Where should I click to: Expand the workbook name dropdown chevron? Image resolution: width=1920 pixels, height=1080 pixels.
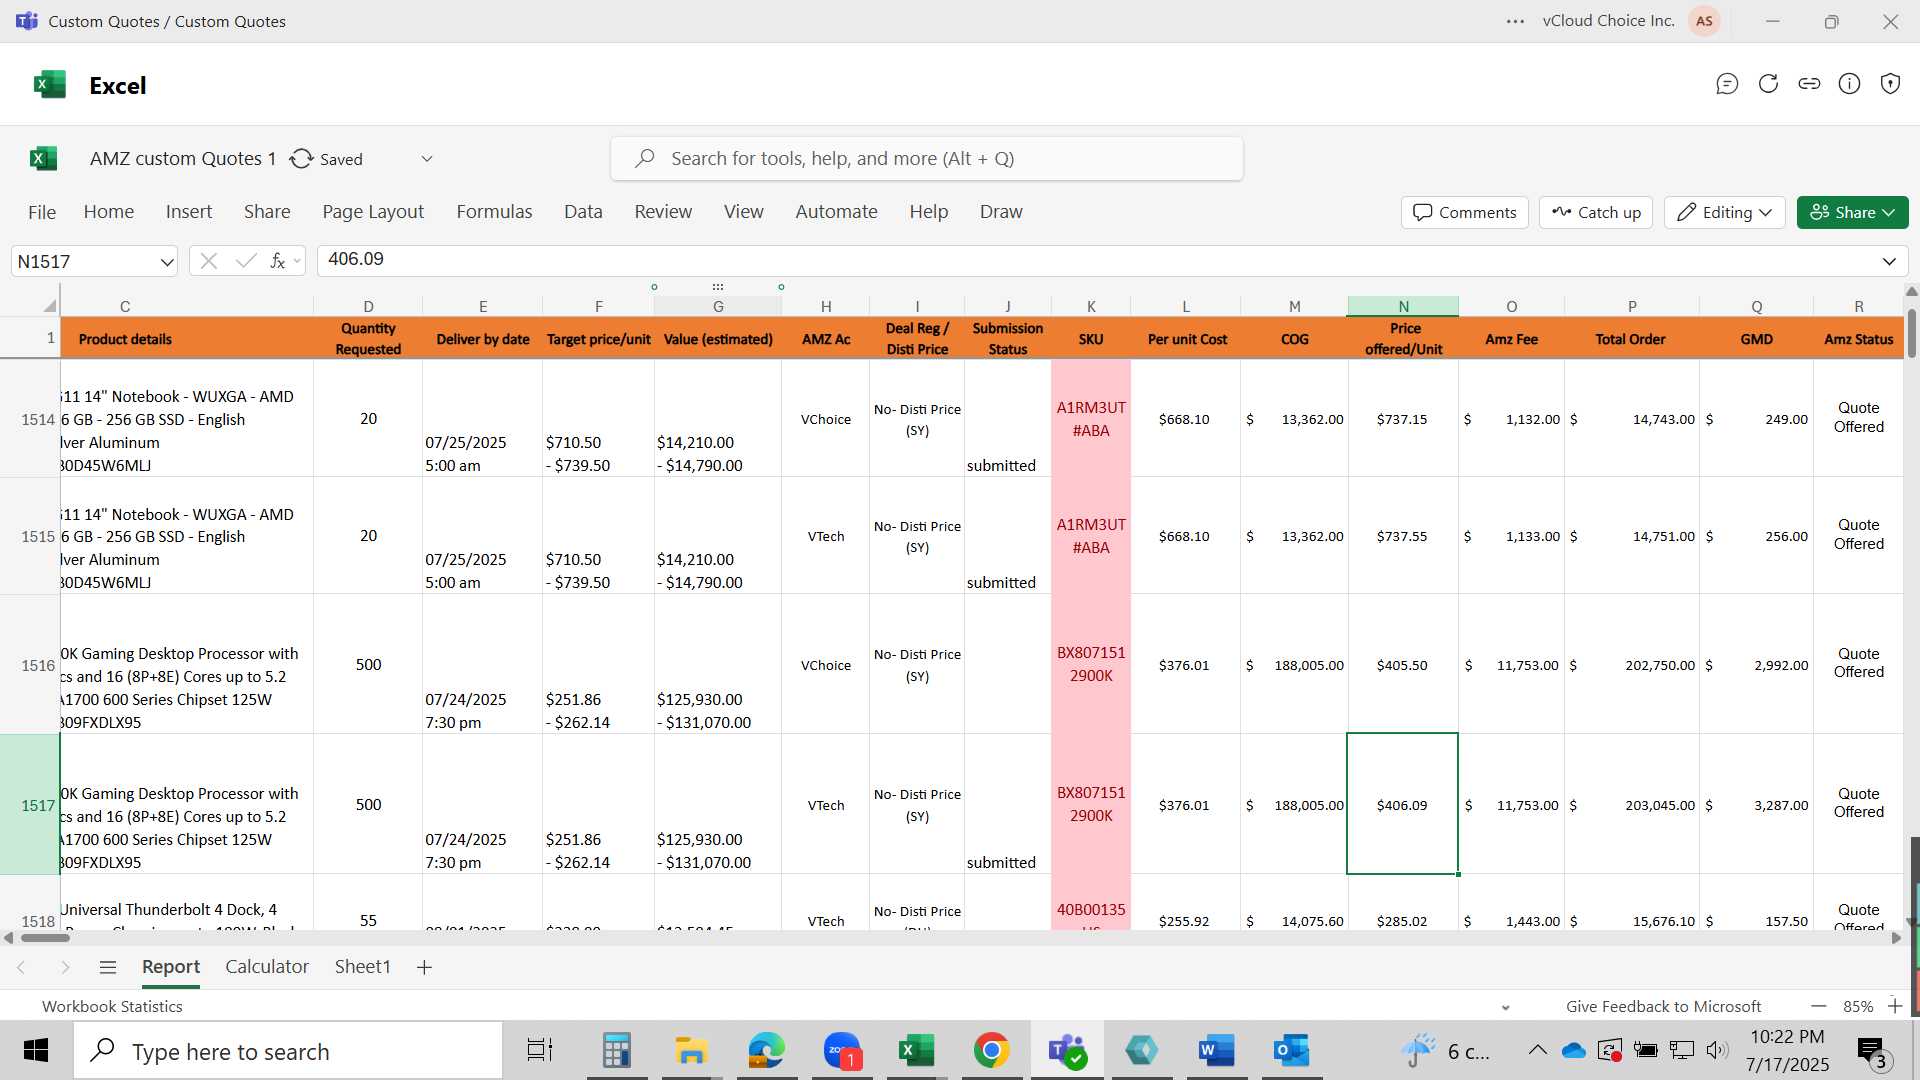427,159
